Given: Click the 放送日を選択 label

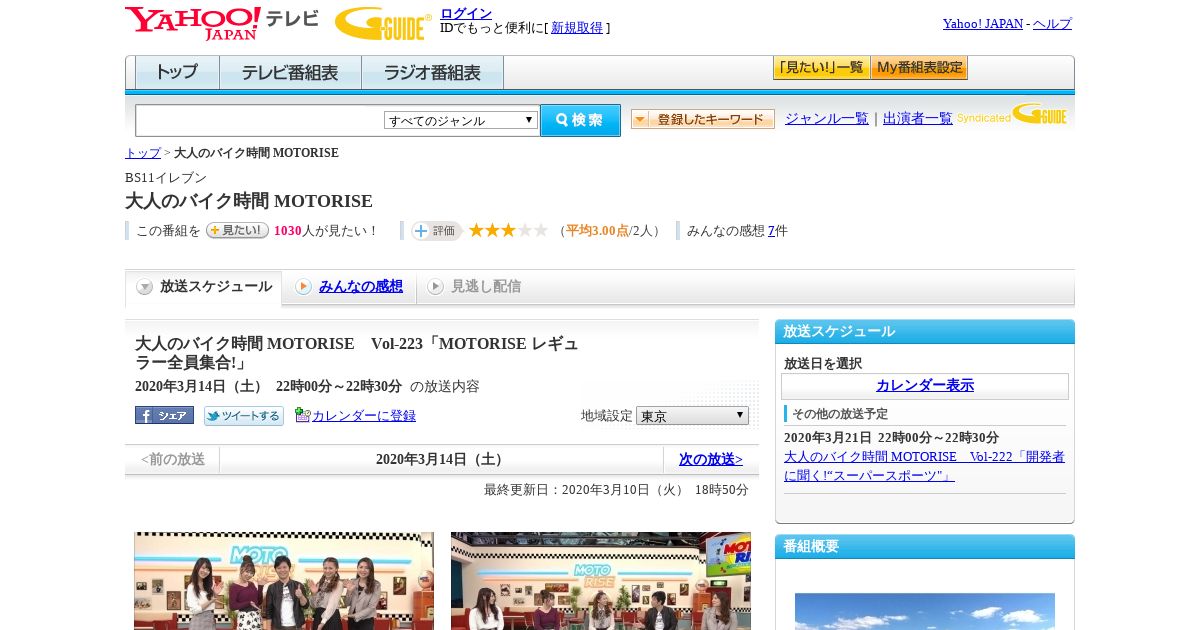Looking at the screenshot, I should point(823,363).
